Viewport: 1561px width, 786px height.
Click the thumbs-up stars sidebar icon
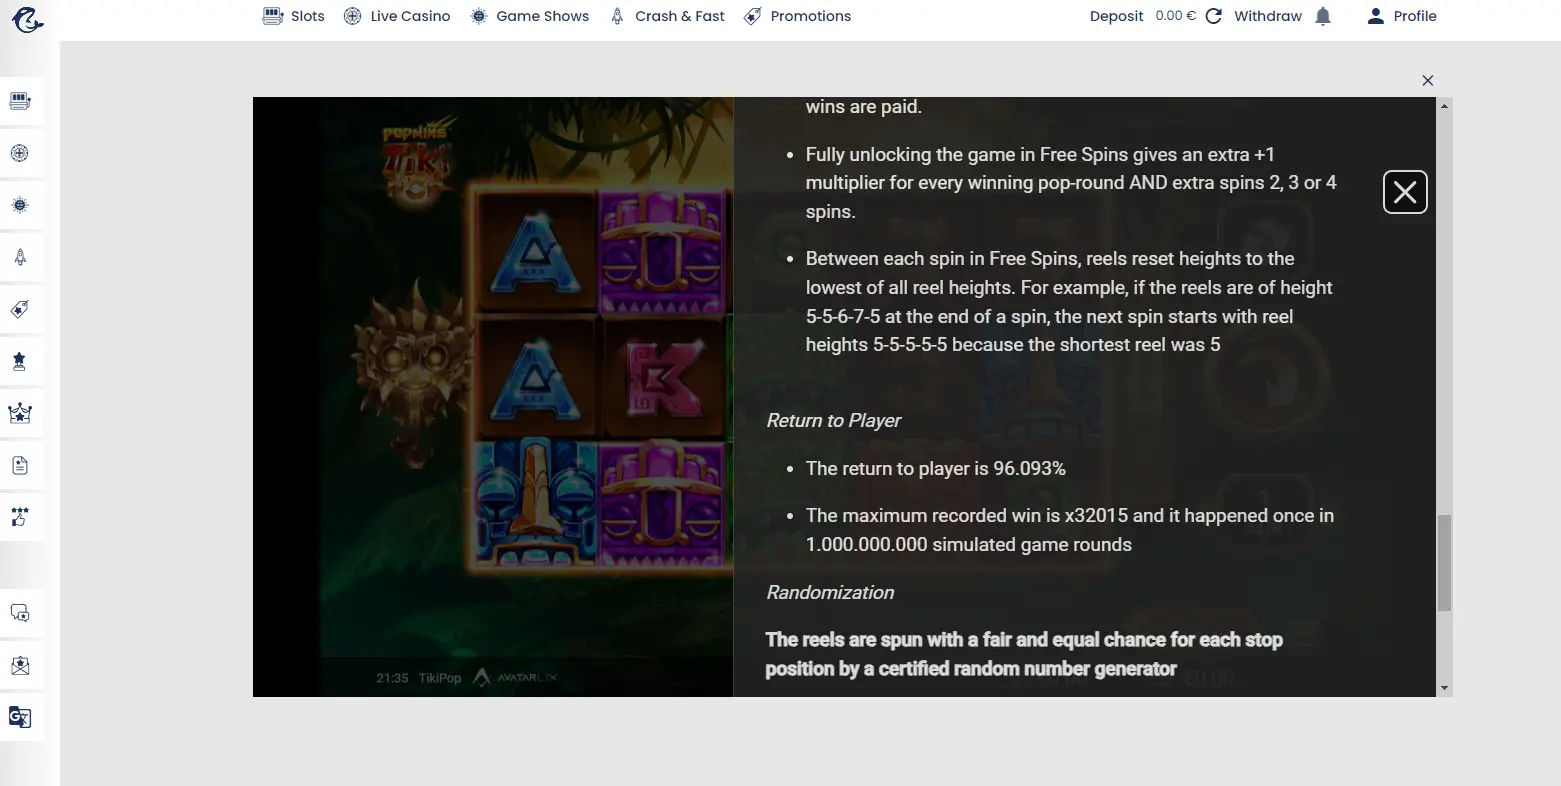pyautogui.click(x=20, y=517)
